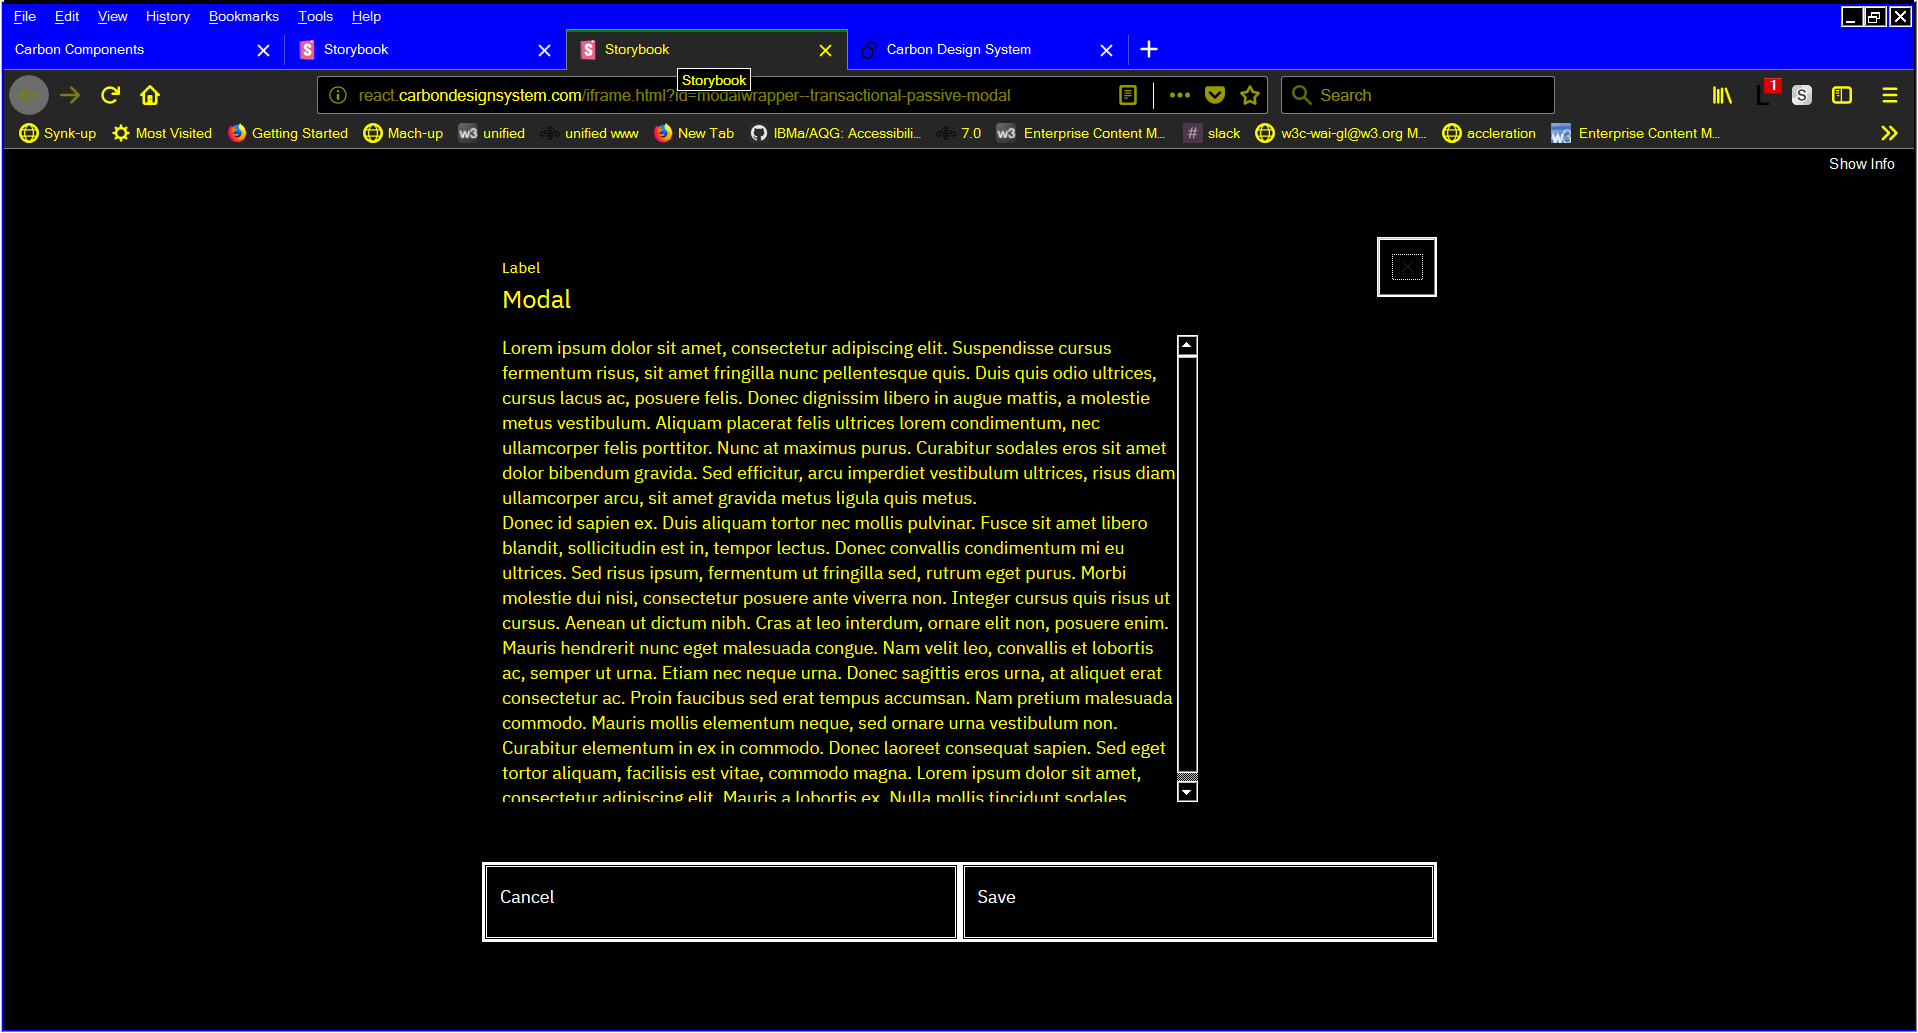Close the Carbon Design System tab

[x=1106, y=50]
